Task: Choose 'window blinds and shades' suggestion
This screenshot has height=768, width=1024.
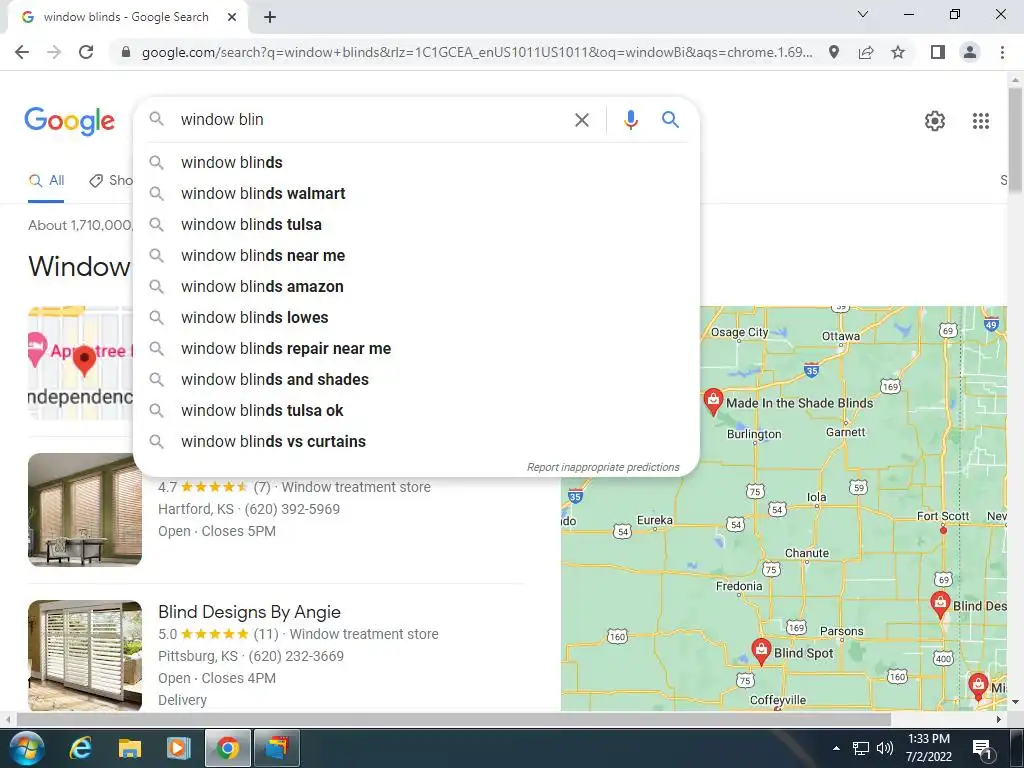Action: tap(416, 379)
